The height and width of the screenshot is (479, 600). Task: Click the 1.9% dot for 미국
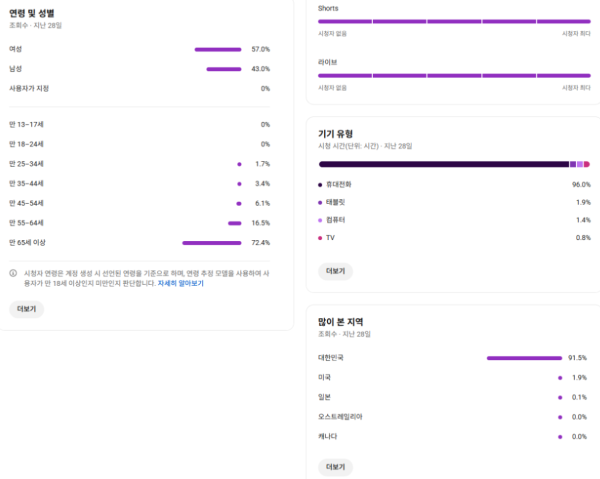560,378
